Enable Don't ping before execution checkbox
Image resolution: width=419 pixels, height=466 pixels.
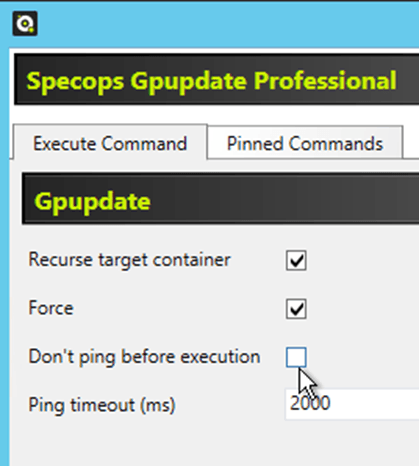(x=296, y=357)
